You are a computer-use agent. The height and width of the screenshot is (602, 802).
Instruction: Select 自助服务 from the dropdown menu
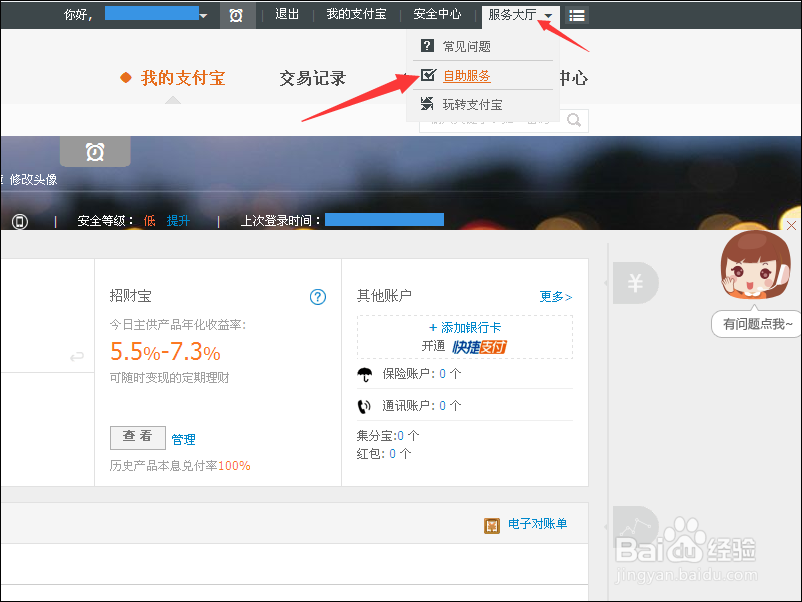(x=466, y=76)
